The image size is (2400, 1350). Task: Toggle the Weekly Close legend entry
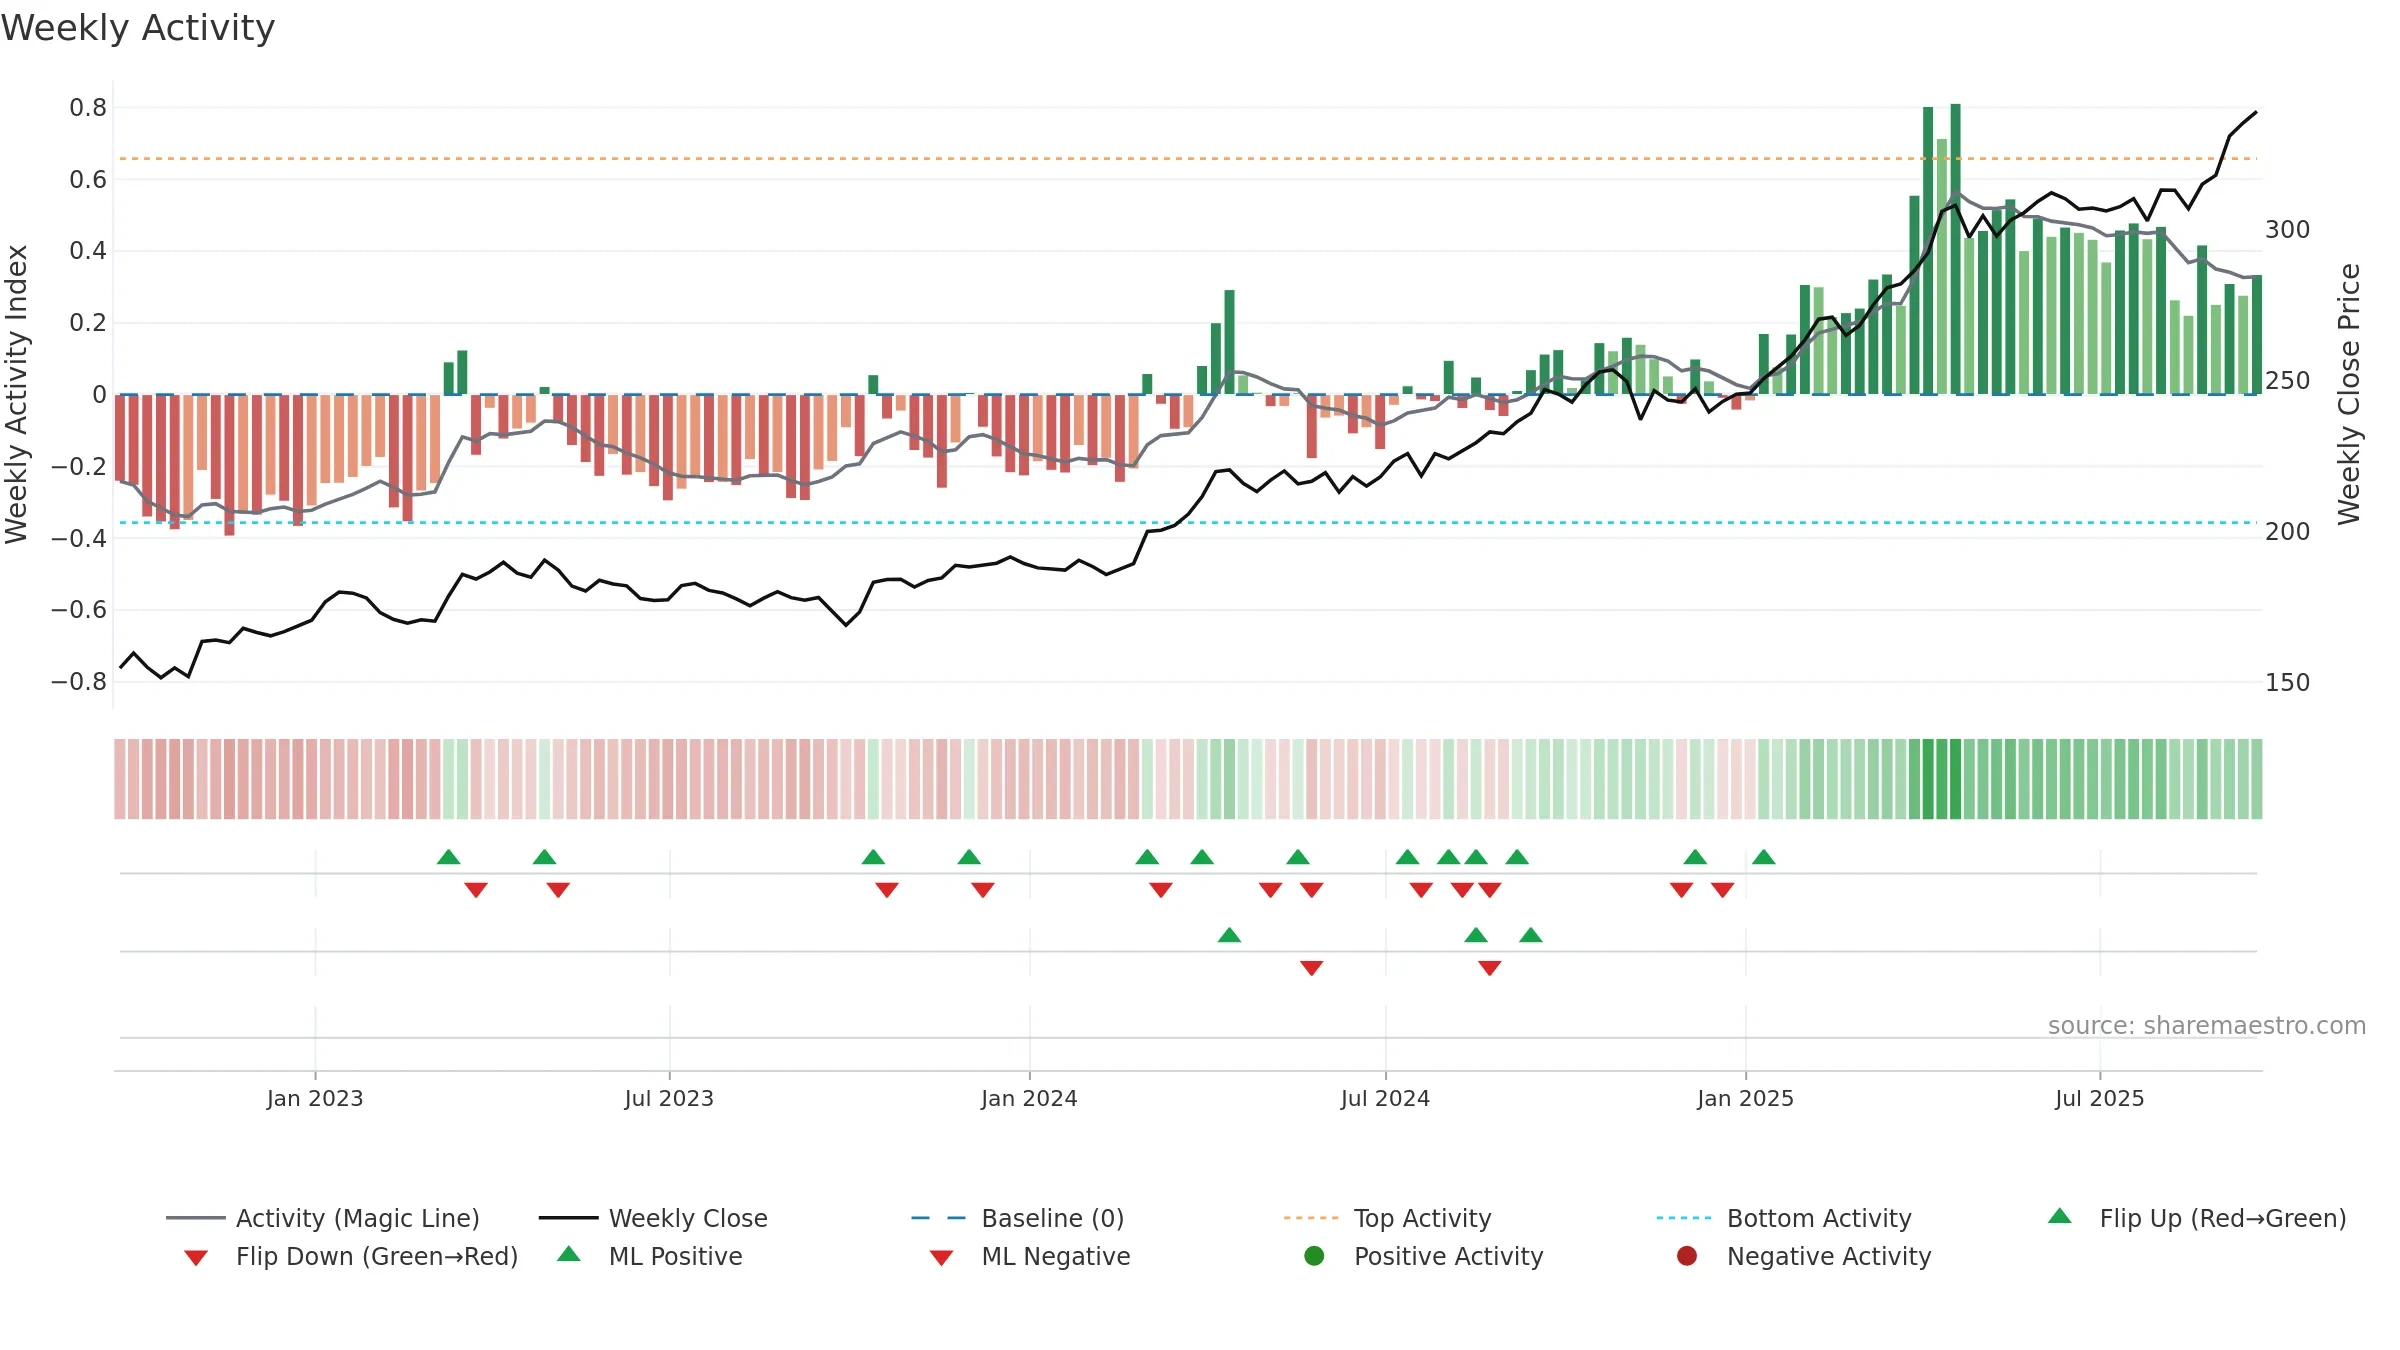pyautogui.click(x=653, y=1218)
